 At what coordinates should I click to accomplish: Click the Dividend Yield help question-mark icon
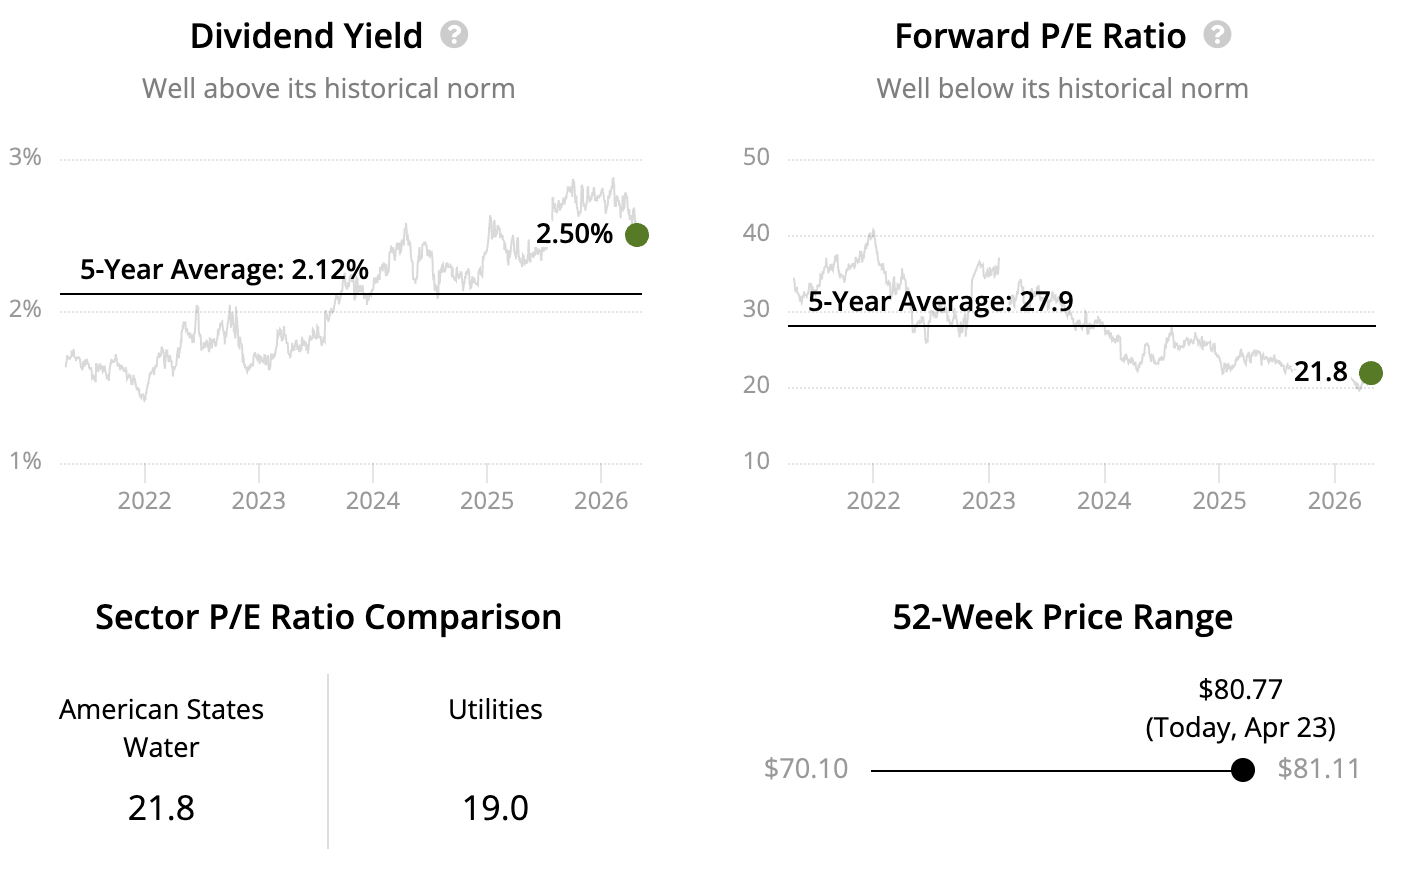pyautogui.click(x=454, y=35)
